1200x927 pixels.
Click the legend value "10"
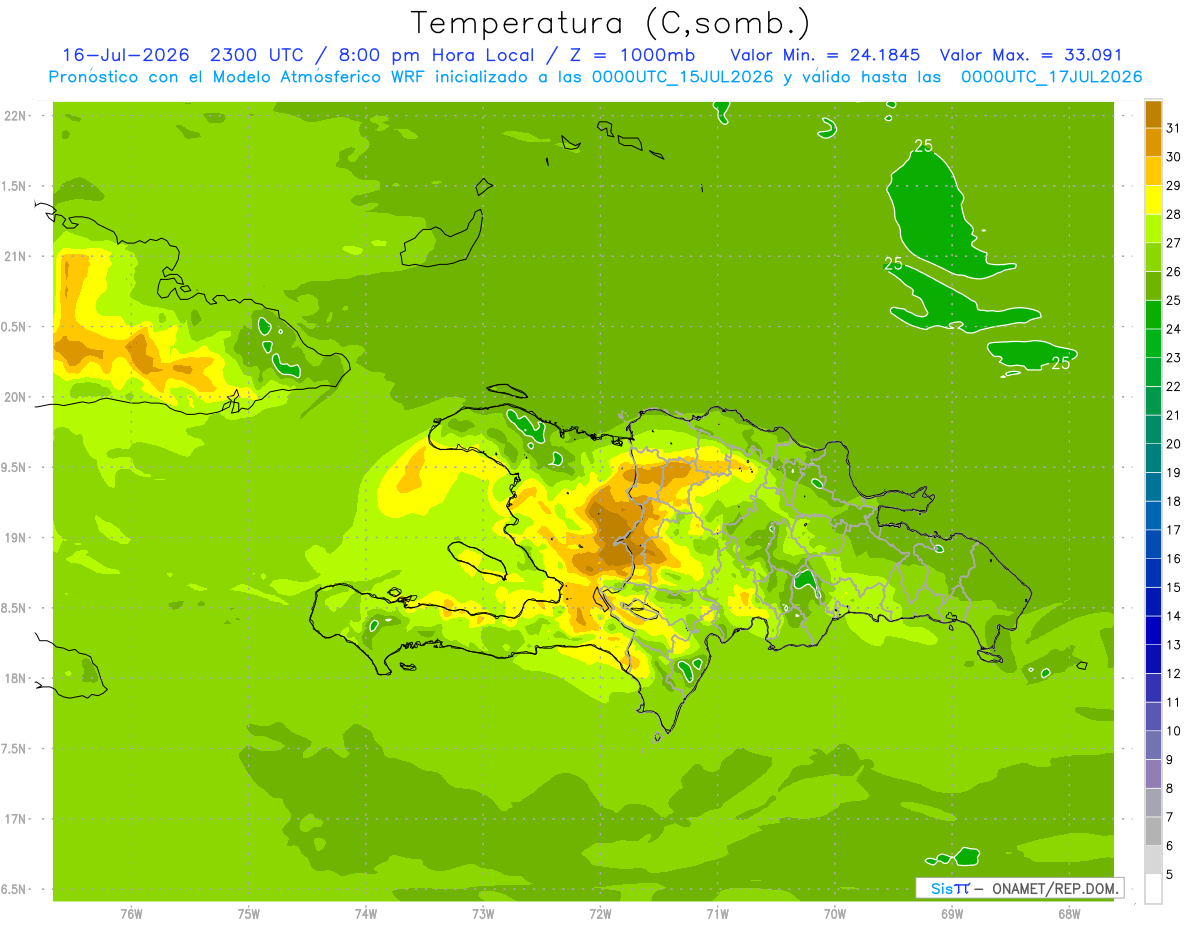(x=1174, y=731)
